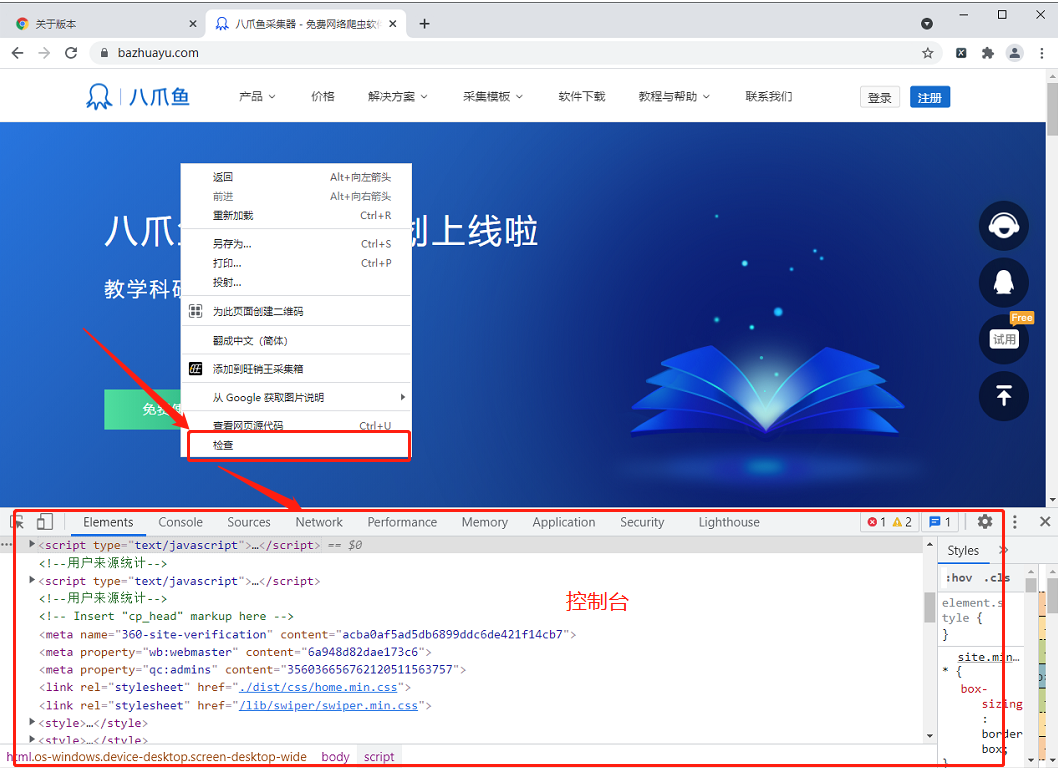1058x768 pixels.
Task: Choose 另存为 in the context menu
Action: [x=296, y=244]
